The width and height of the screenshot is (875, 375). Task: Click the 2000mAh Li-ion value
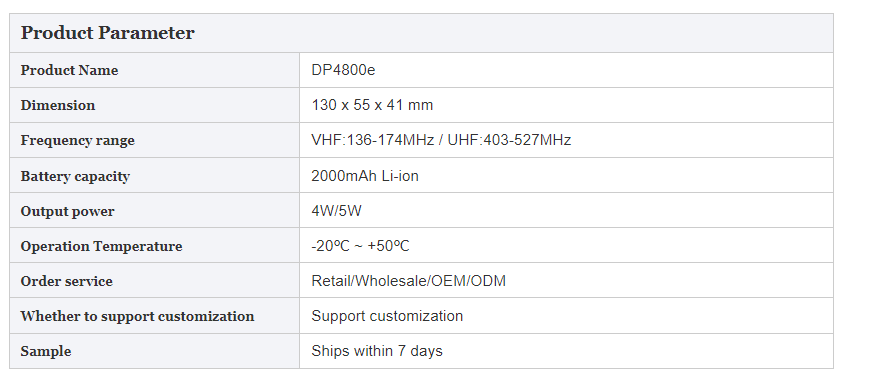point(365,176)
